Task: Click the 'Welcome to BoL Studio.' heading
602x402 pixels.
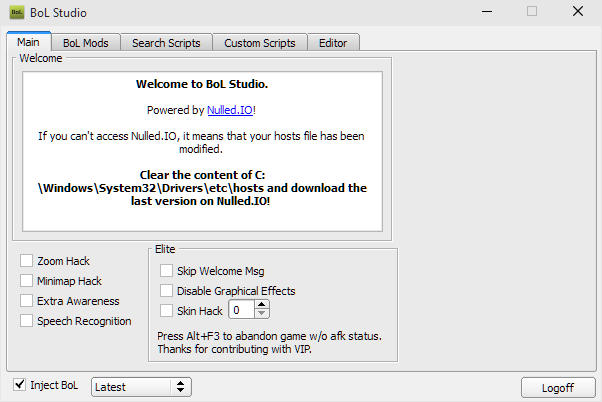Action: [202, 84]
